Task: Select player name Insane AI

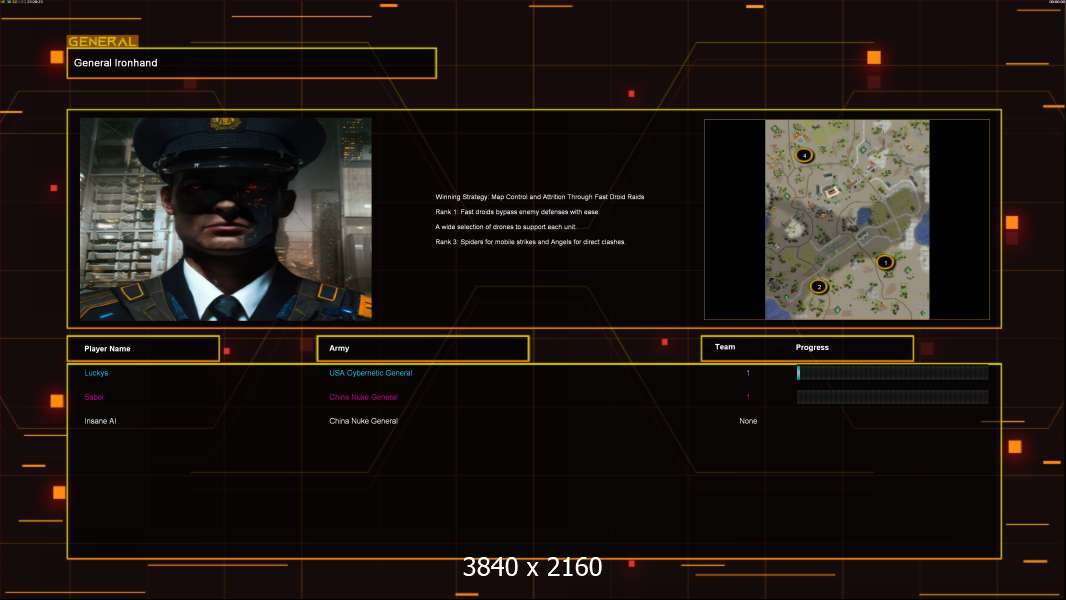Action: (x=100, y=421)
